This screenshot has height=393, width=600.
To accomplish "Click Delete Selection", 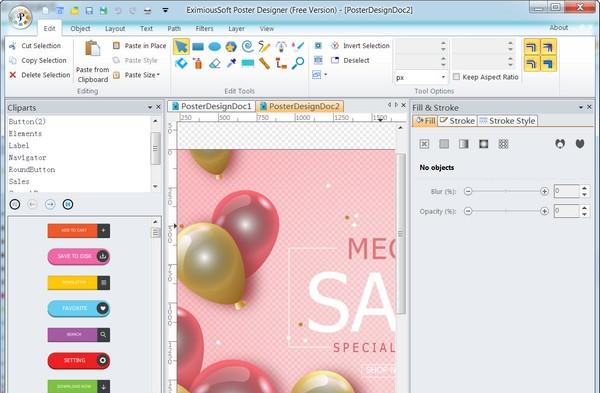I will (x=39, y=75).
